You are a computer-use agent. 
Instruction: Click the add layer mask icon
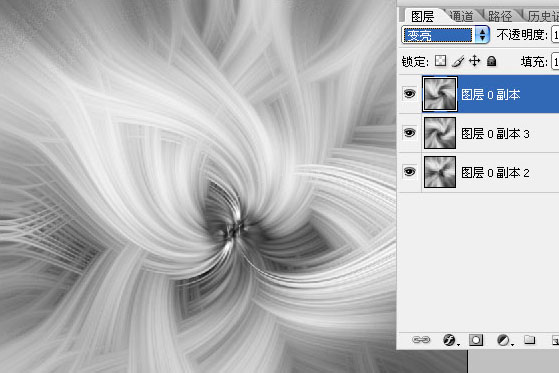click(476, 340)
